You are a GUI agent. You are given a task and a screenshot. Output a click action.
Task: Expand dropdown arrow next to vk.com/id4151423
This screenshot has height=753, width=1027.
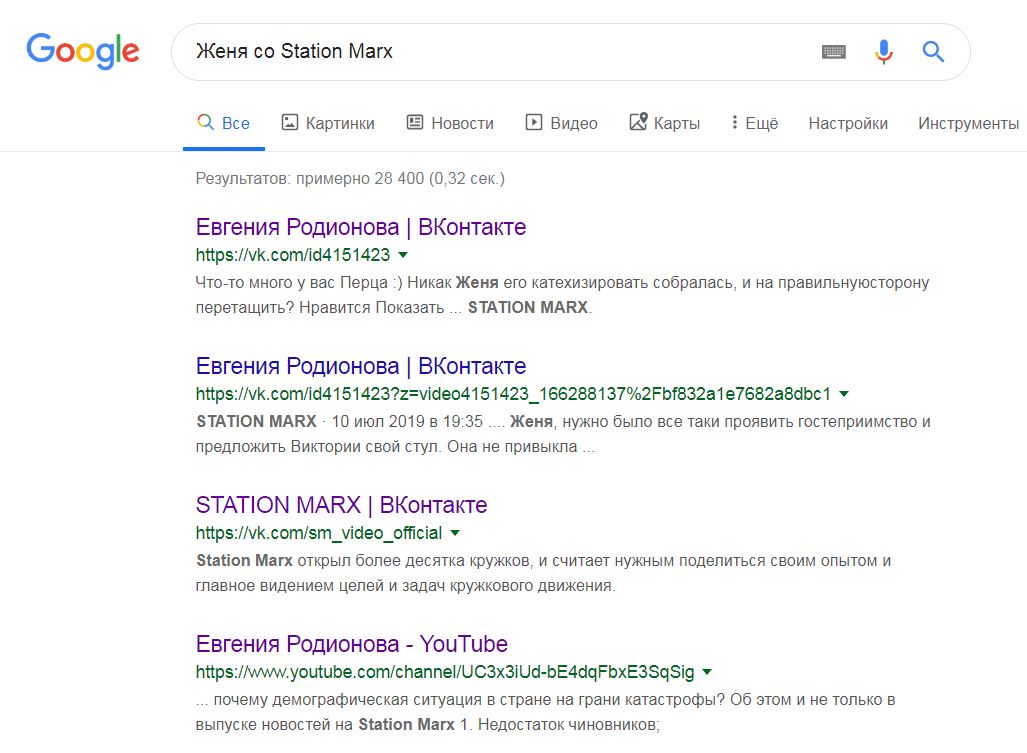403,255
